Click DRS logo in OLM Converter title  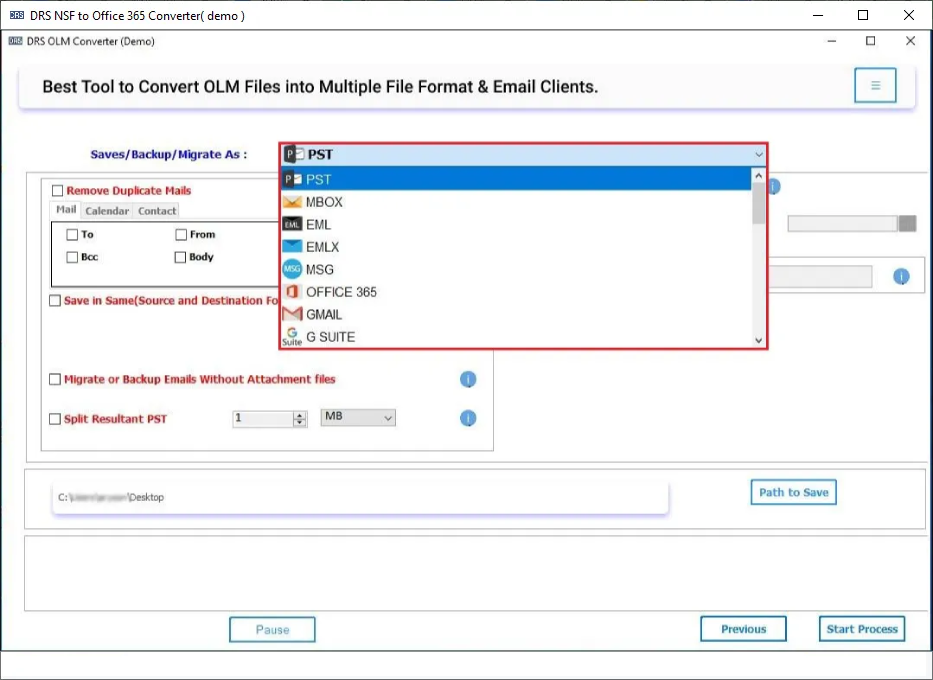pyautogui.click(x=15, y=41)
